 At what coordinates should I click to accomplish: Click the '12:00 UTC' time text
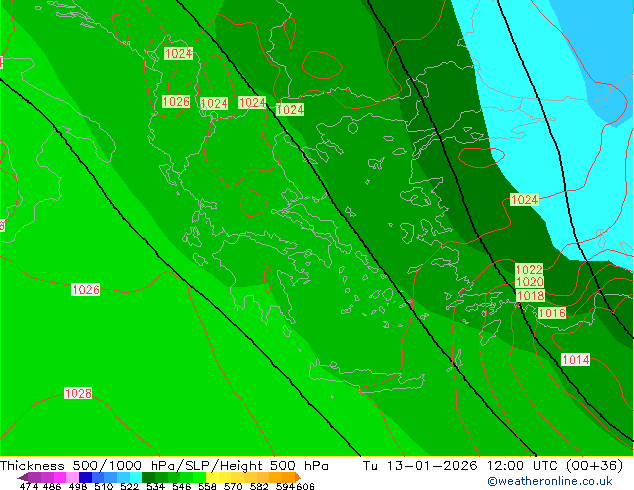click(522, 466)
